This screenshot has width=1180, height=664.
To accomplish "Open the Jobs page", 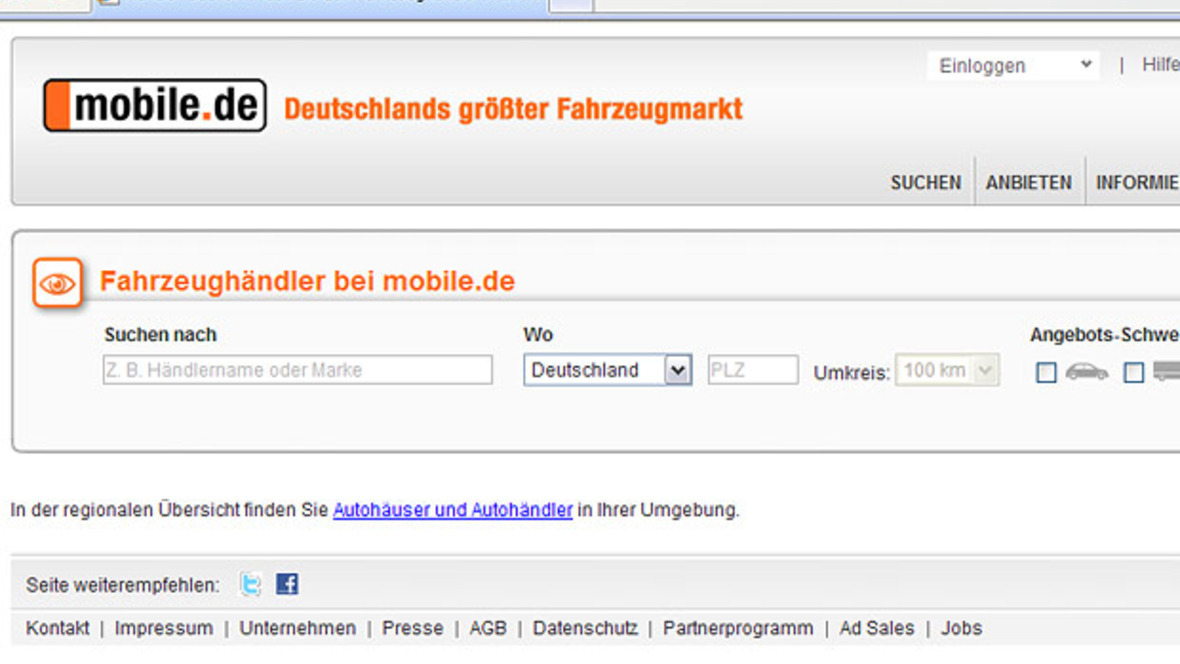I will click(961, 628).
